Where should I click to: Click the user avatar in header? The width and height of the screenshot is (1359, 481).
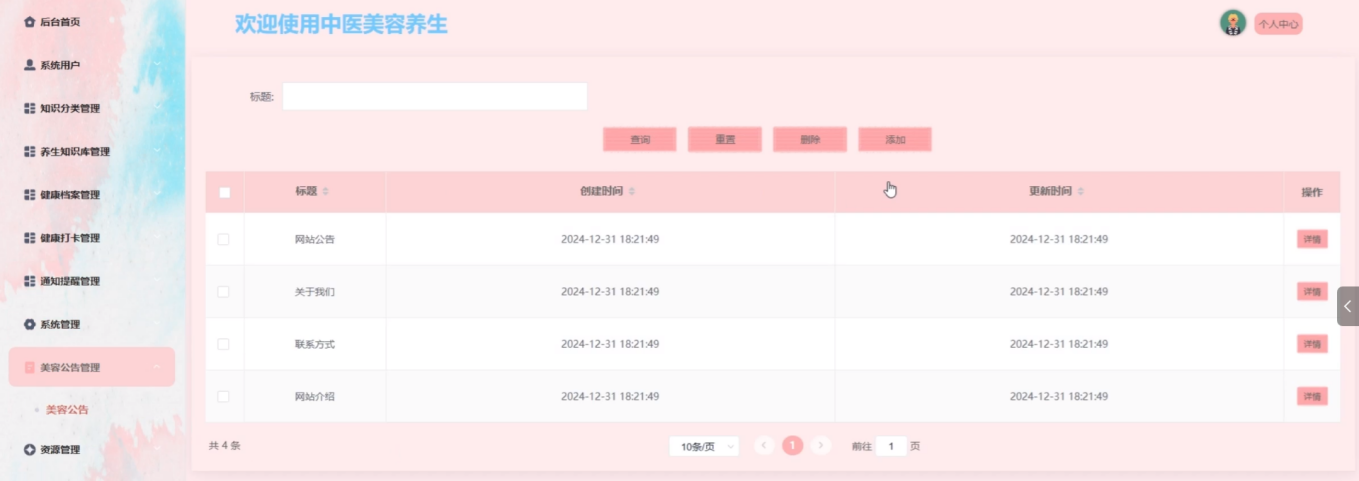point(1233,23)
